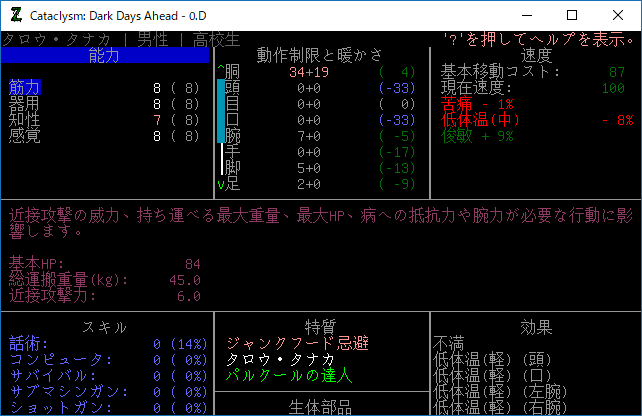Select the スキル panel heading
This screenshot has width=642, height=416.
click(104, 327)
